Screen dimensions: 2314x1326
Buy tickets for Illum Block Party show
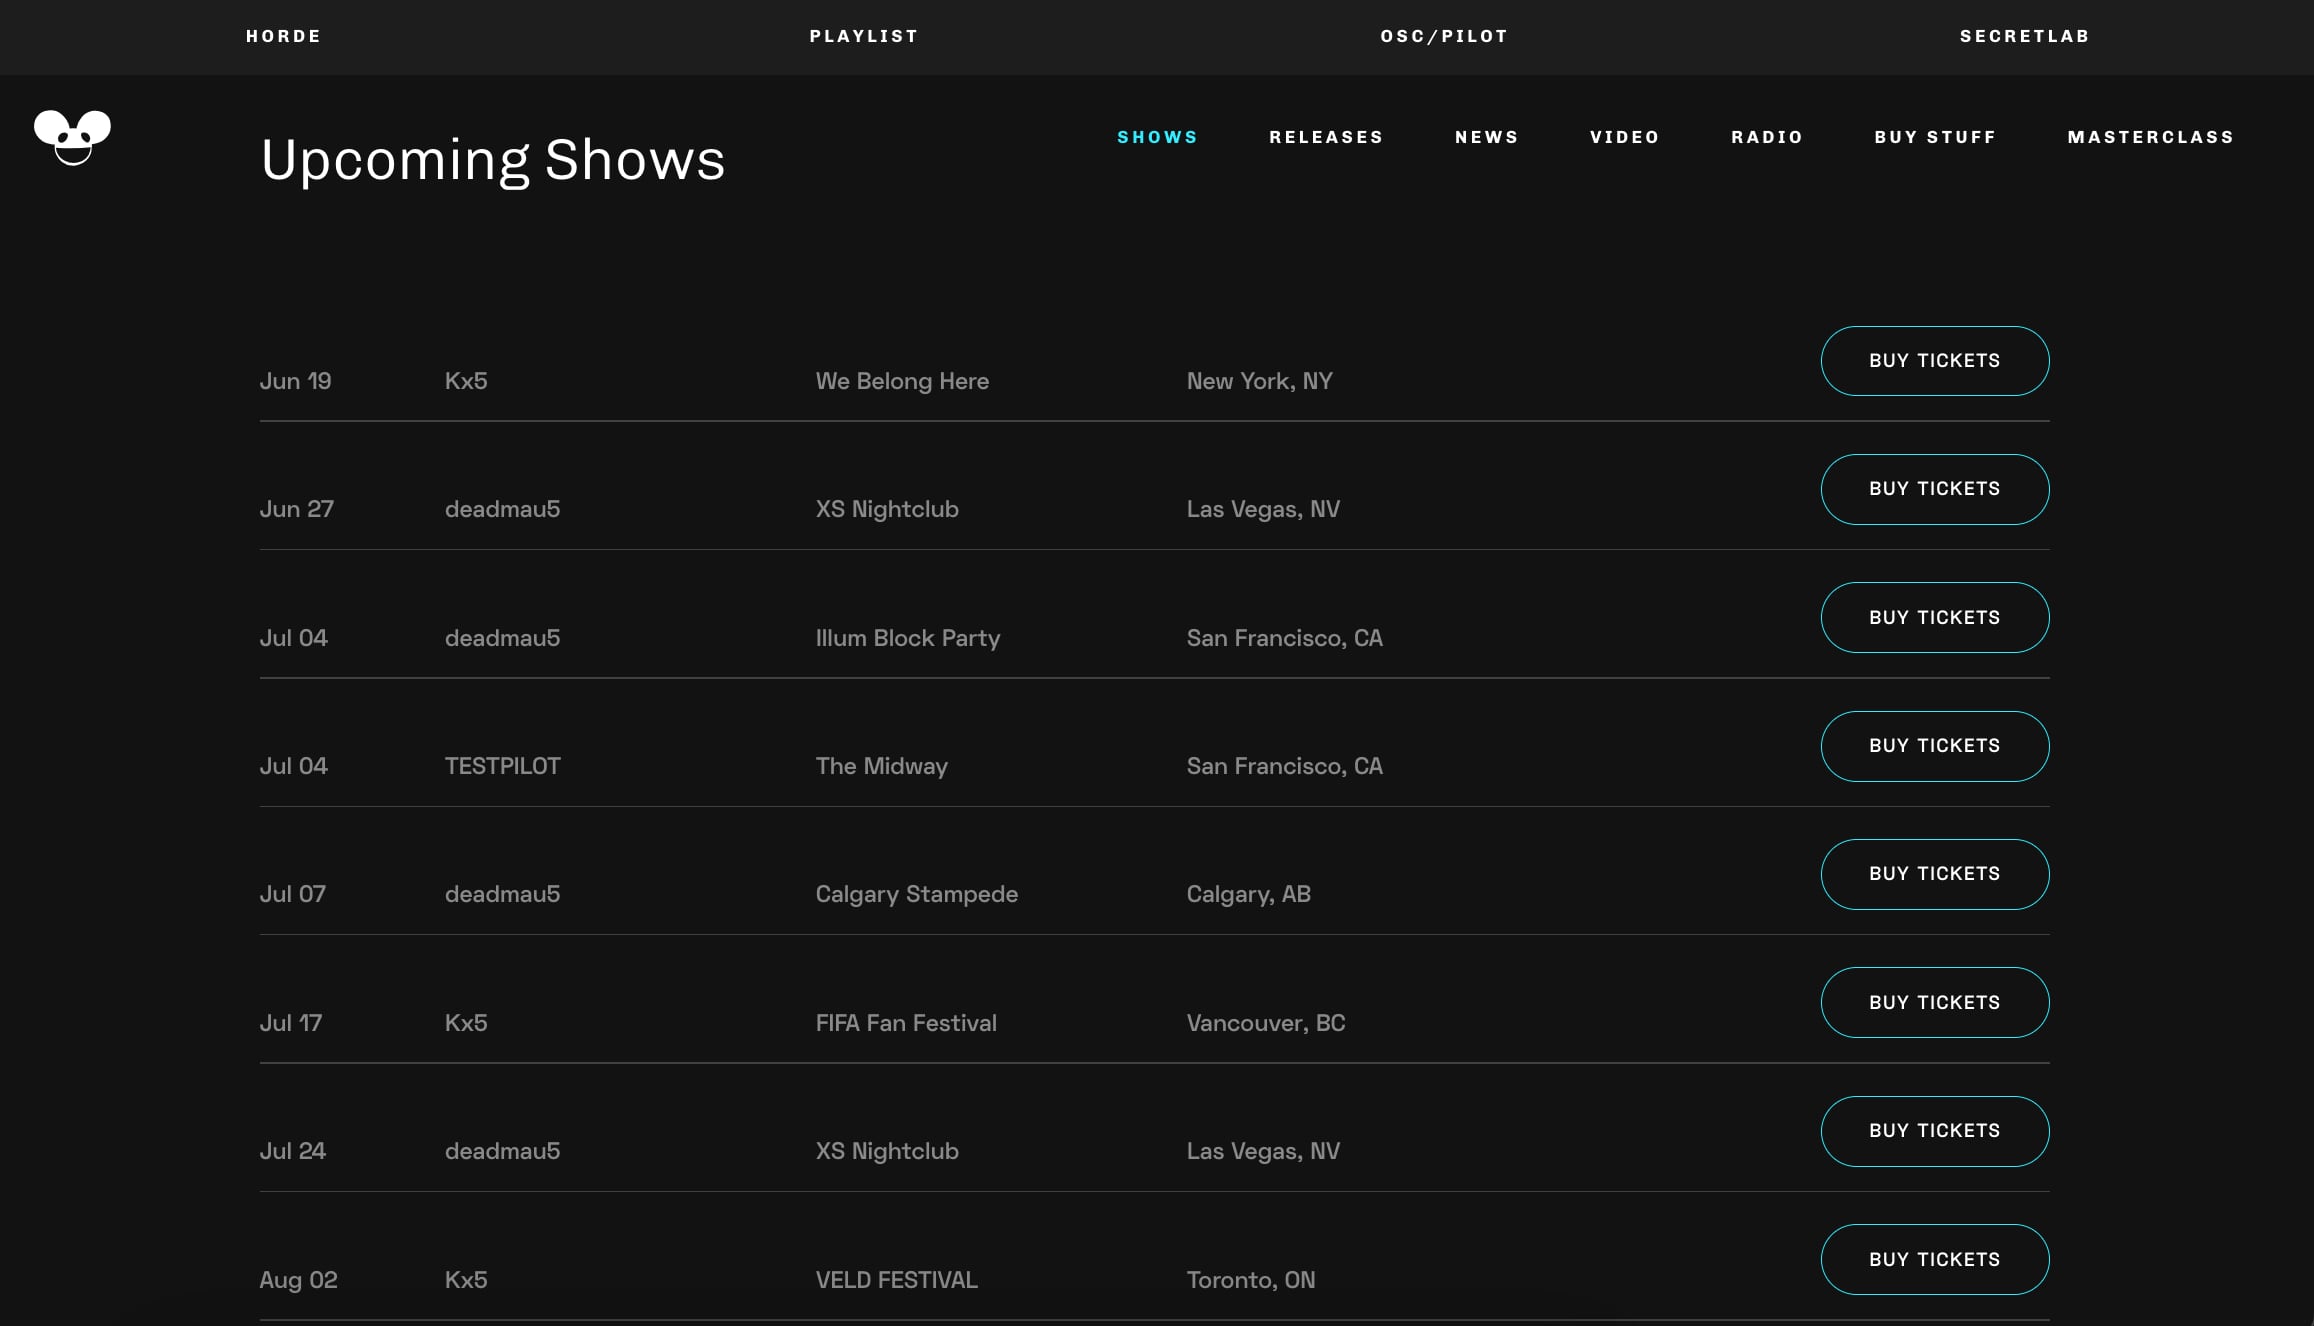tap(1935, 618)
